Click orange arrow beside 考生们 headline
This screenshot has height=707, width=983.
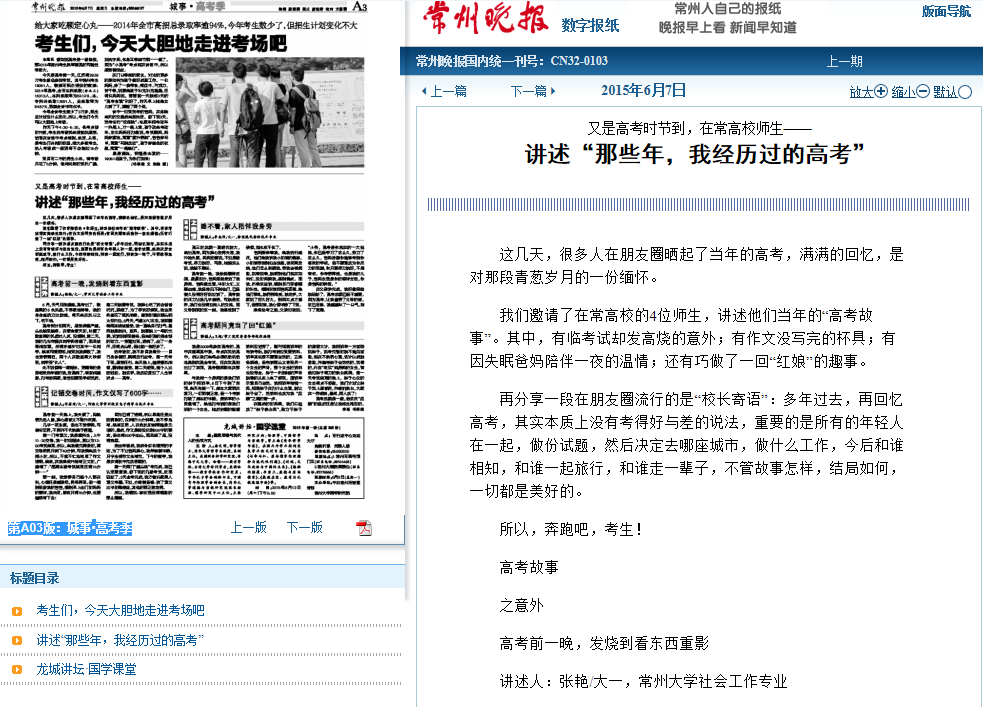pyautogui.click(x=17, y=611)
